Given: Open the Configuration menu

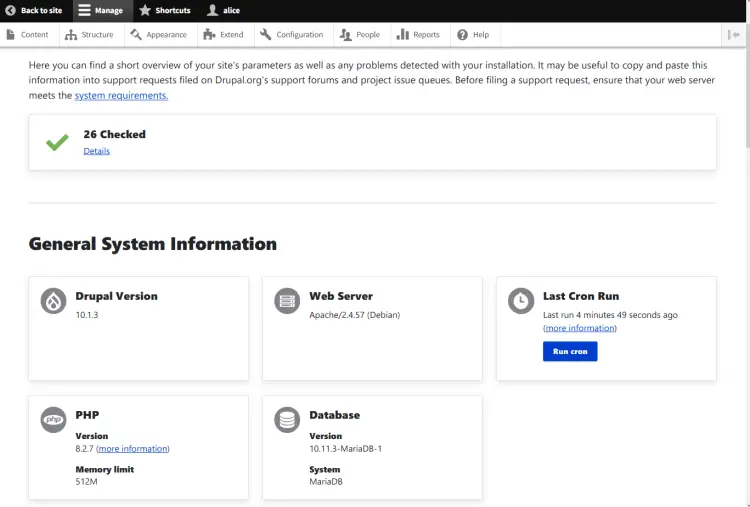Looking at the screenshot, I should [x=291, y=34].
